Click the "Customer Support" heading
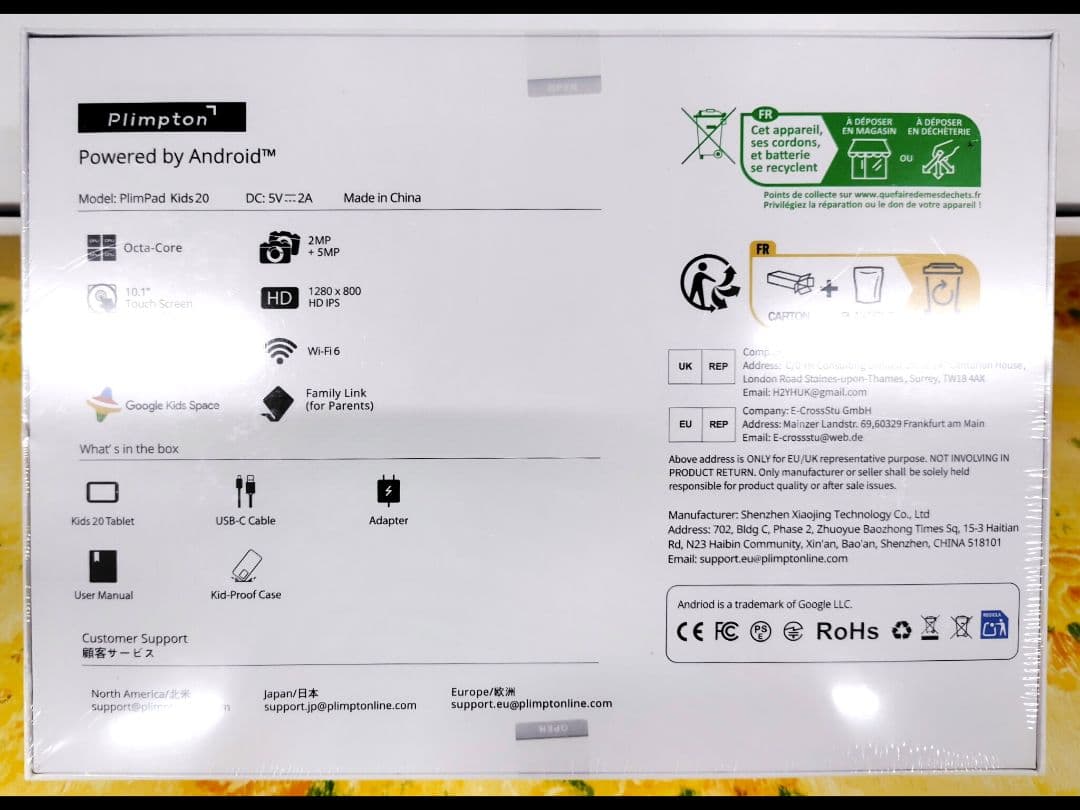This screenshot has width=1080, height=810. point(135,638)
